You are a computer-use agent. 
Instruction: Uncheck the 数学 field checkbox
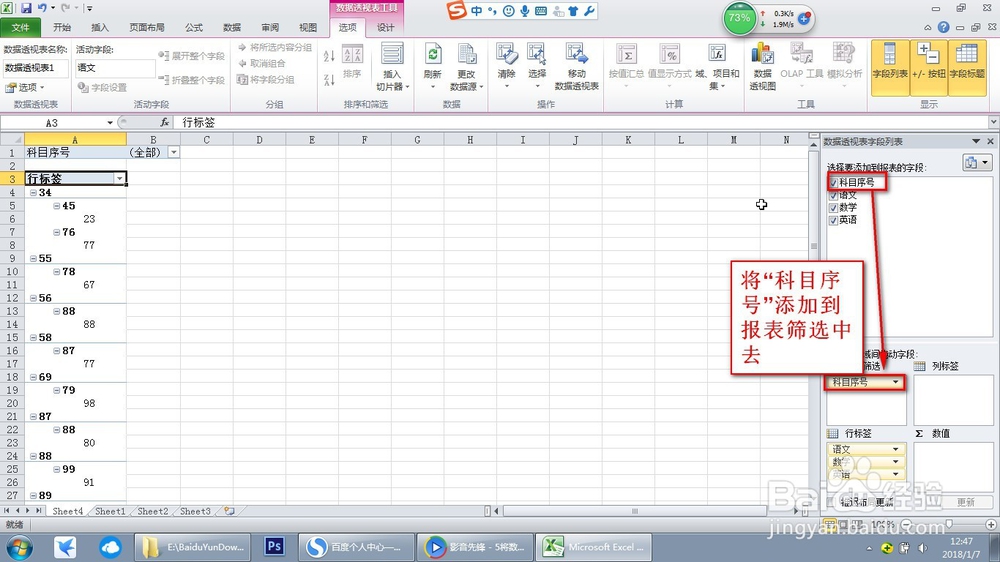[x=833, y=208]
